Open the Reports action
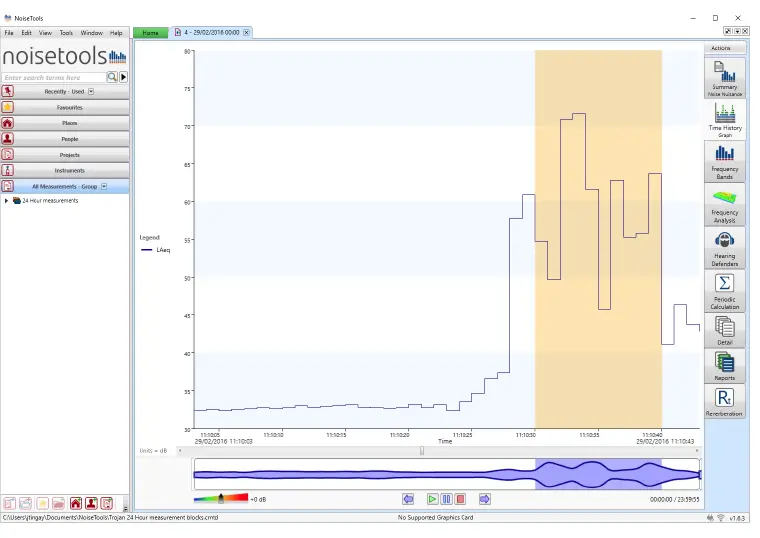760x538 pixels. point(725,365)
